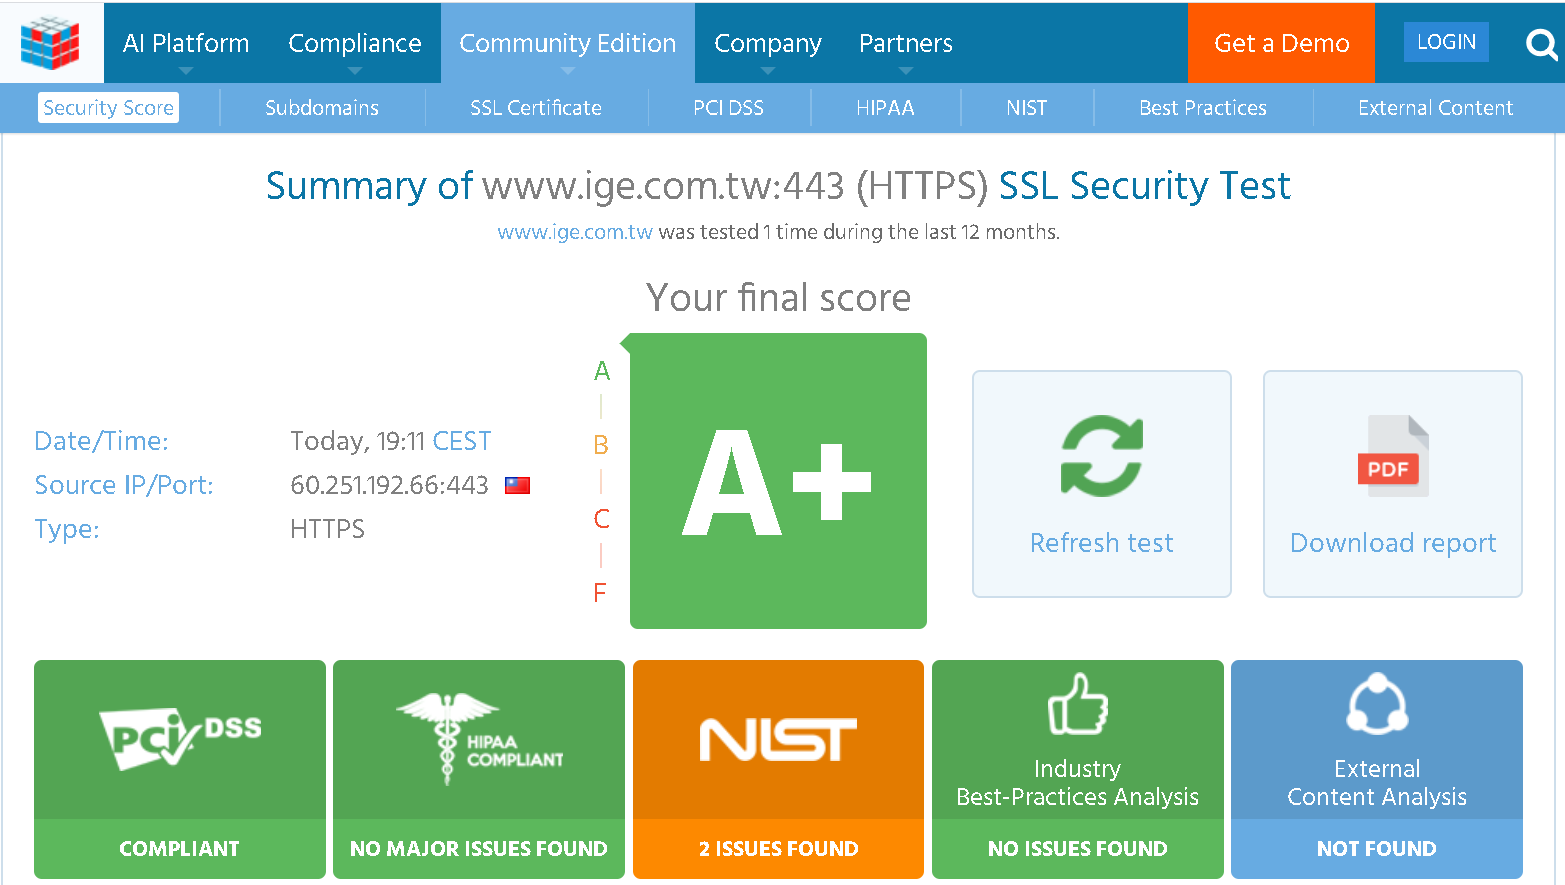Viewport: 1565px width, 885px height.
Task: Click the Get a Demo button
Action: tap(1282, 43)
